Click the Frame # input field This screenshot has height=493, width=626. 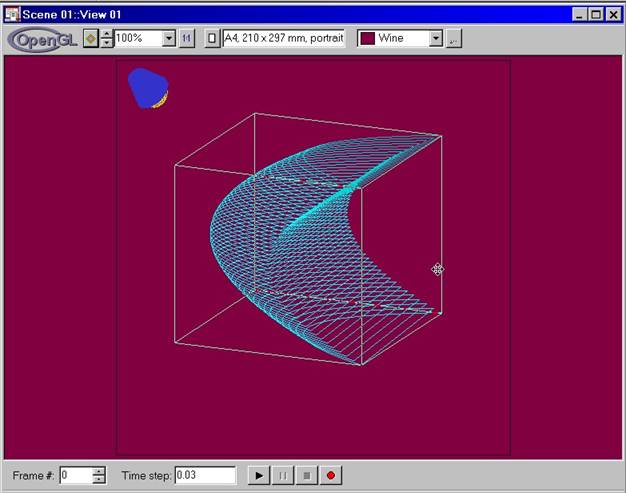(75, 475)
